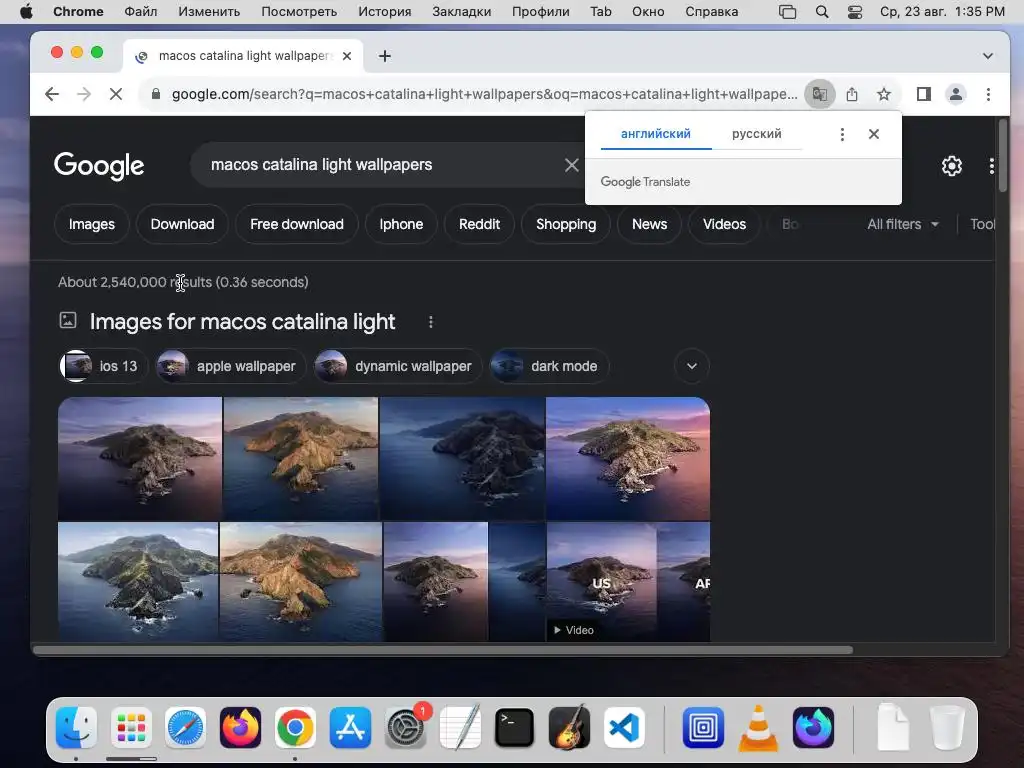Open more options beside Images for heading
Viewport: 1024px width, 768px height.
point(430,322)
